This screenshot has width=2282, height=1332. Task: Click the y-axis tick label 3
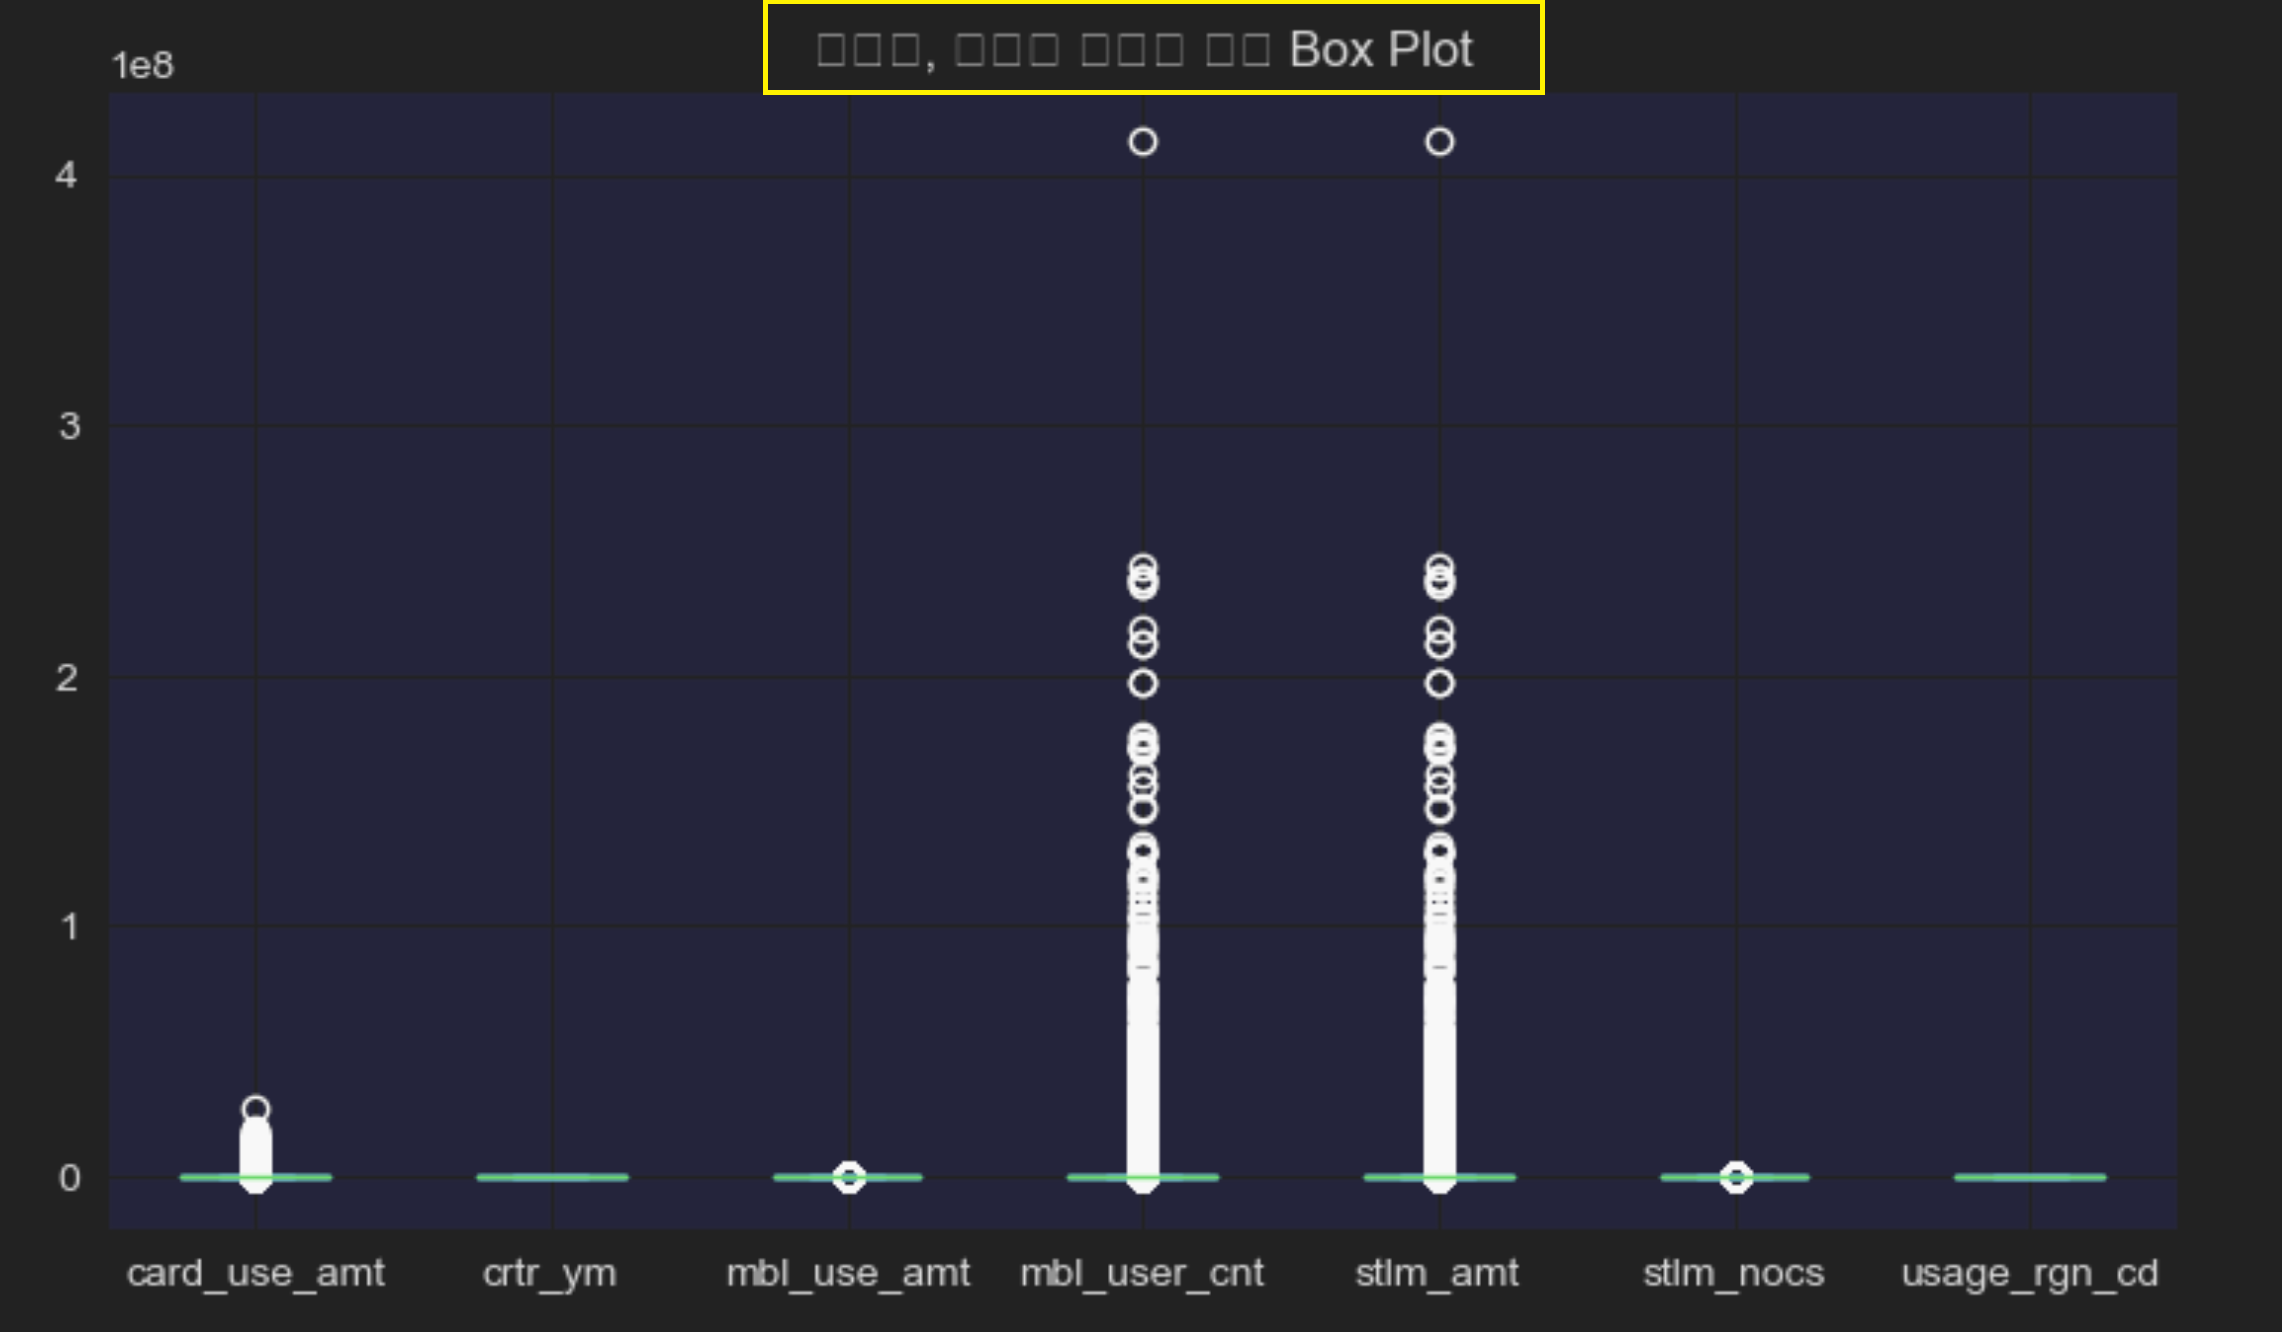tap(68, 427)
